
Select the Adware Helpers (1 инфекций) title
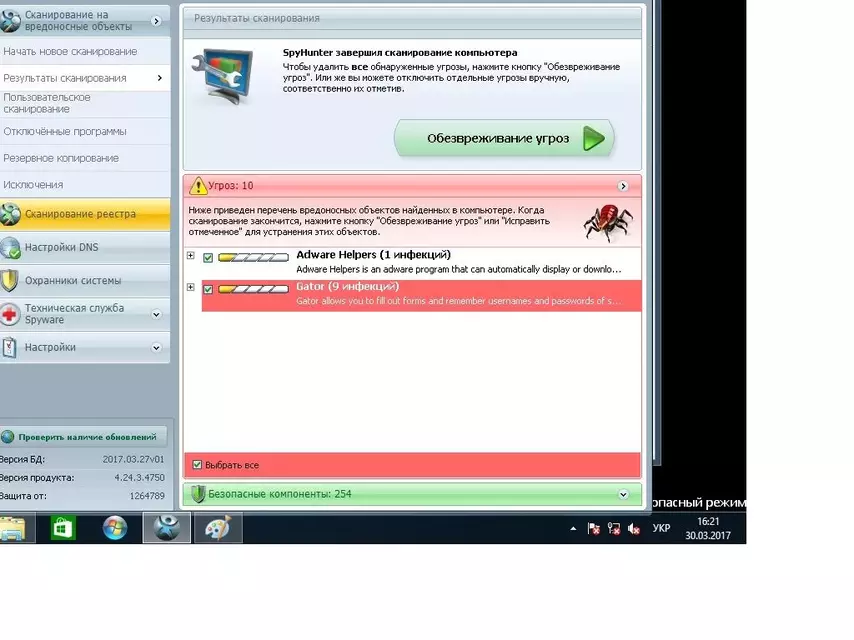tap(374, 254)
